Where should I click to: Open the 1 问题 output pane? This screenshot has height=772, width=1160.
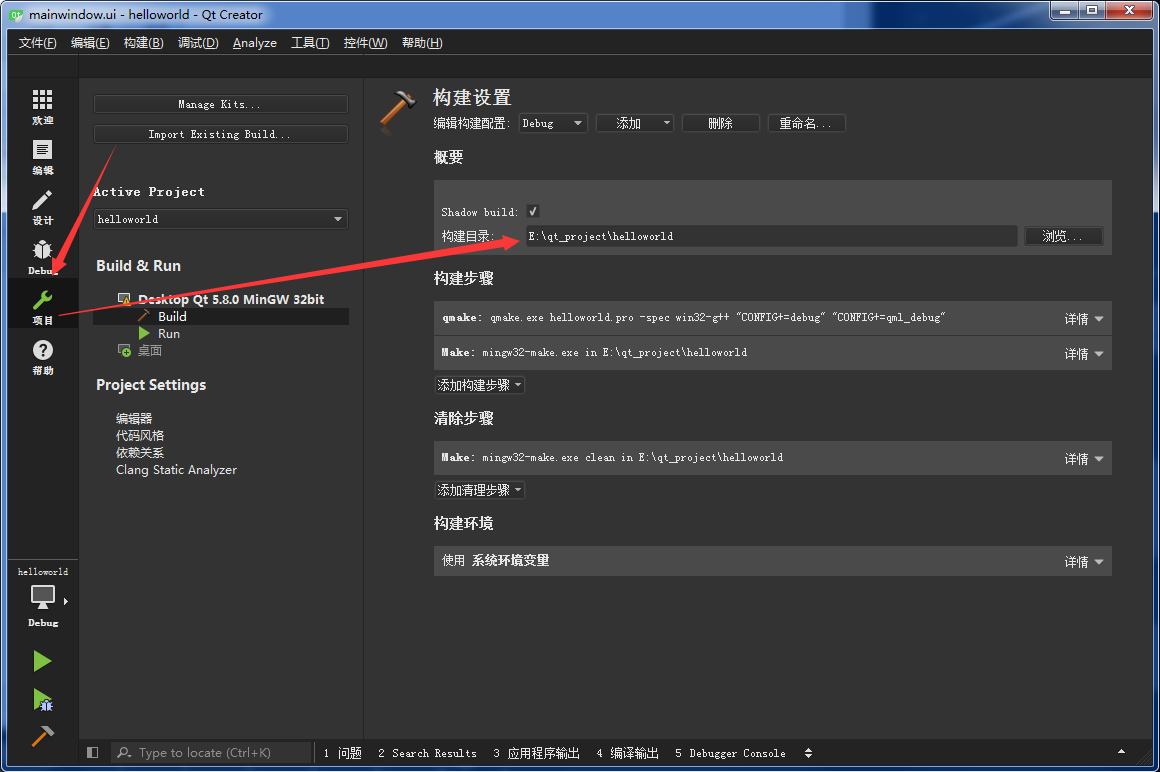click(x=343, y=753)
